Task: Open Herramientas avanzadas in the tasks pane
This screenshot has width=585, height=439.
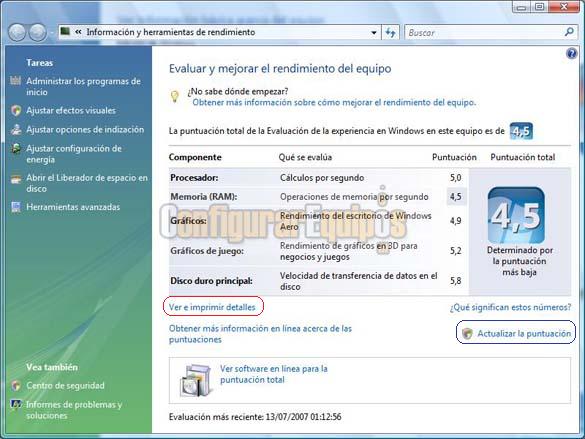Action: pos(73,207)
